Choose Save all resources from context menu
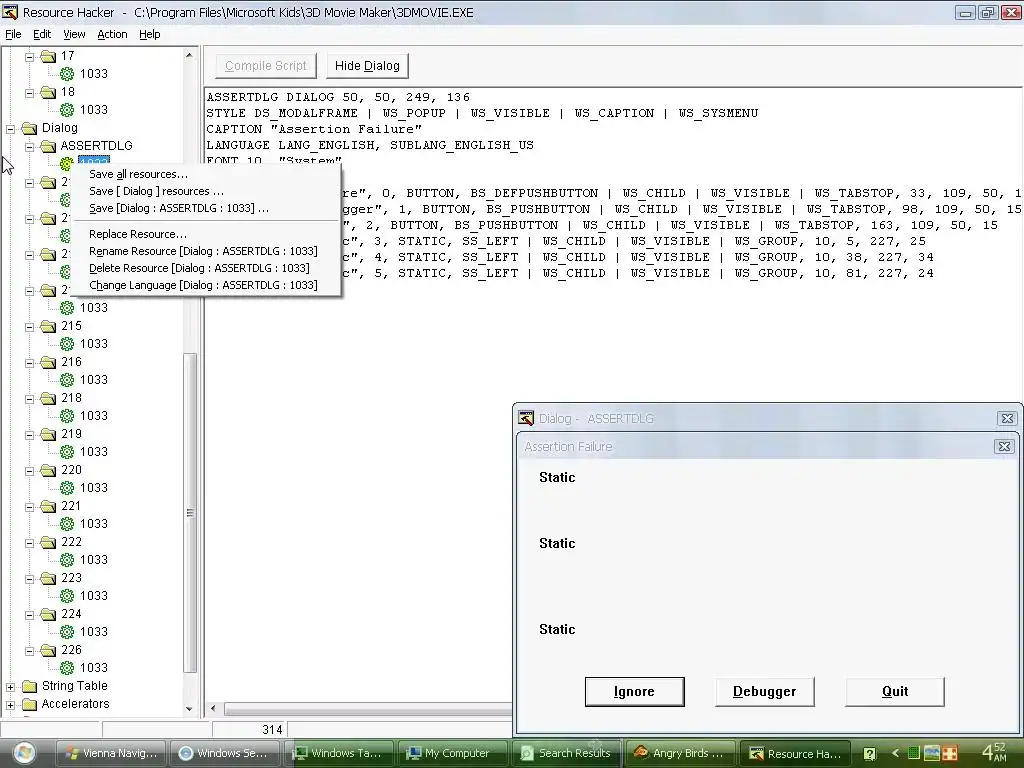Screen dimensions: 1024x768 tap(138, 174)
